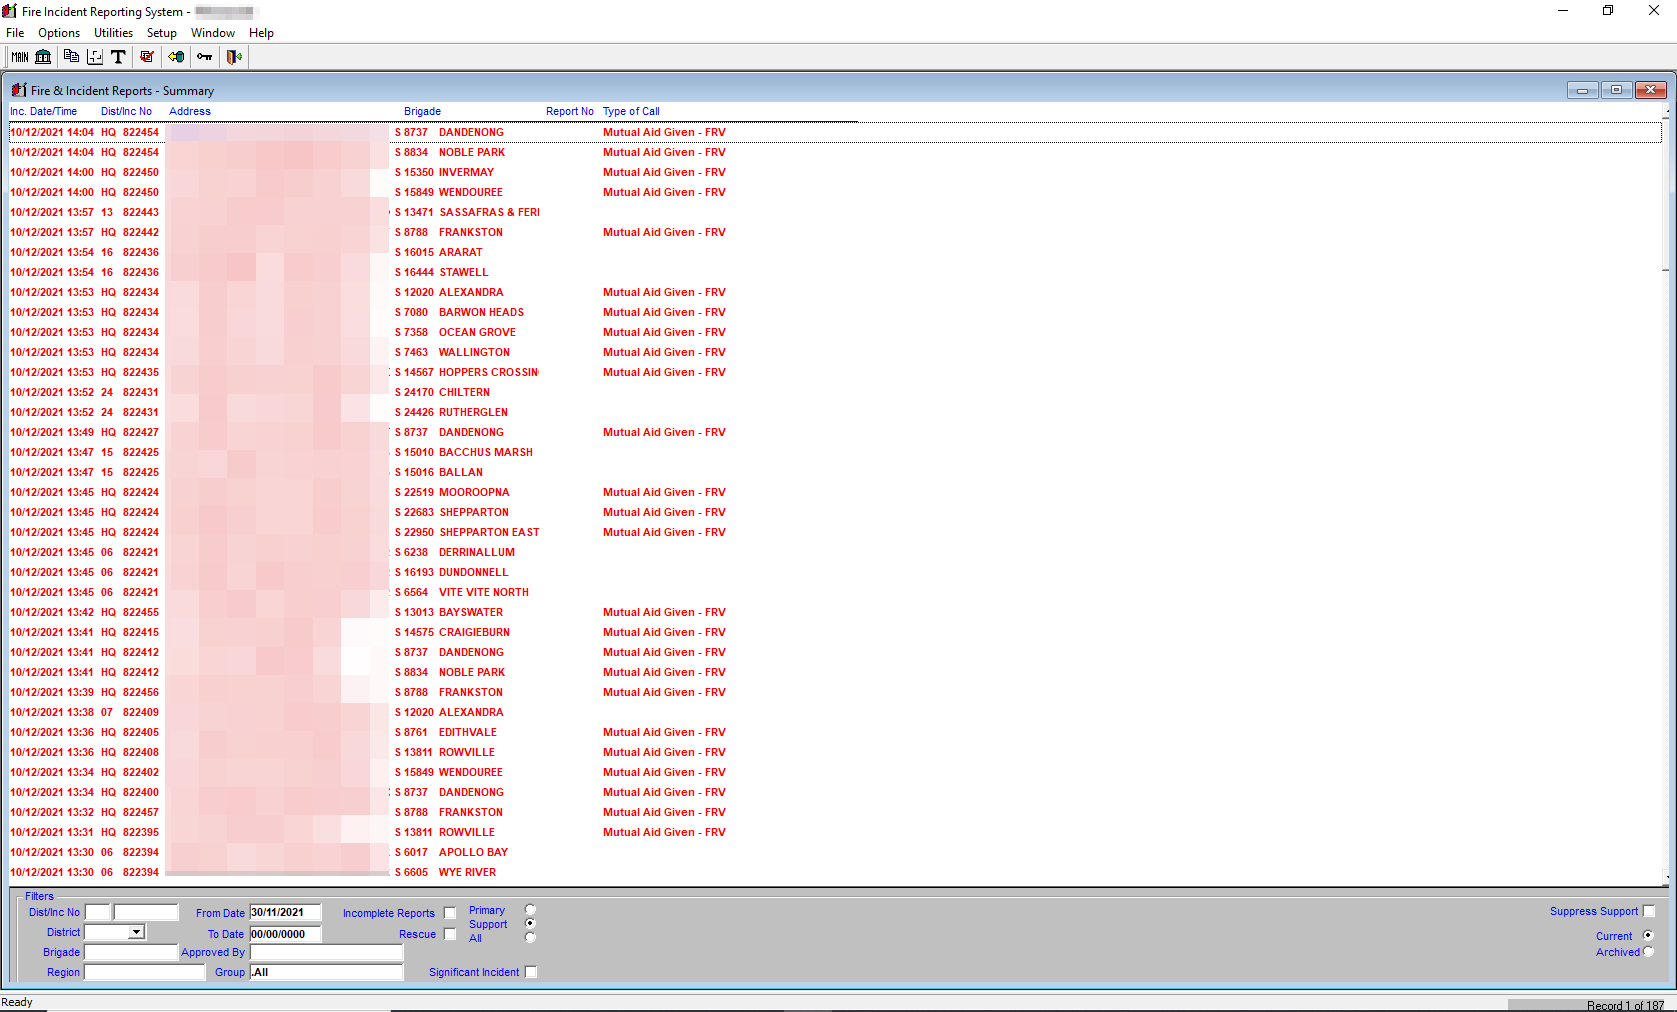Check the Suppress Support checkbox
1677x1012 pixels.
[x=1649, y=911]
